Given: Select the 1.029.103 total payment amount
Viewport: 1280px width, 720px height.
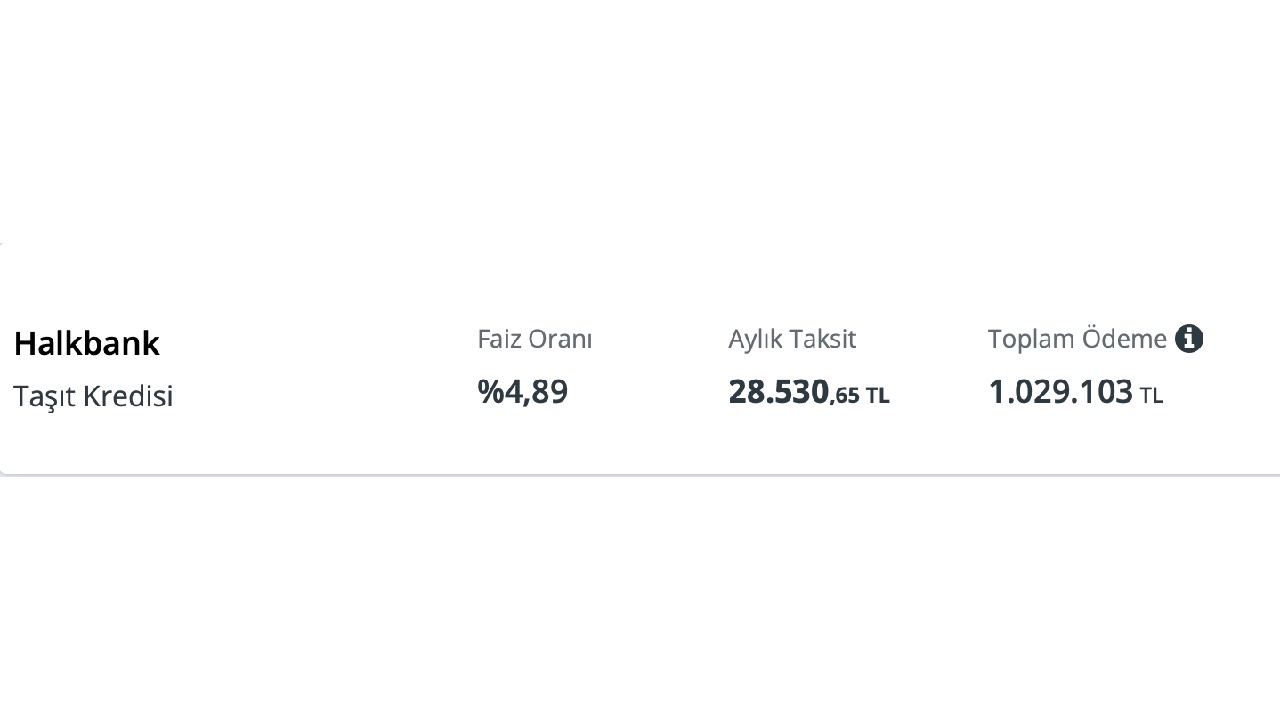Looking at the screenshot, I should click(1060, 392).
